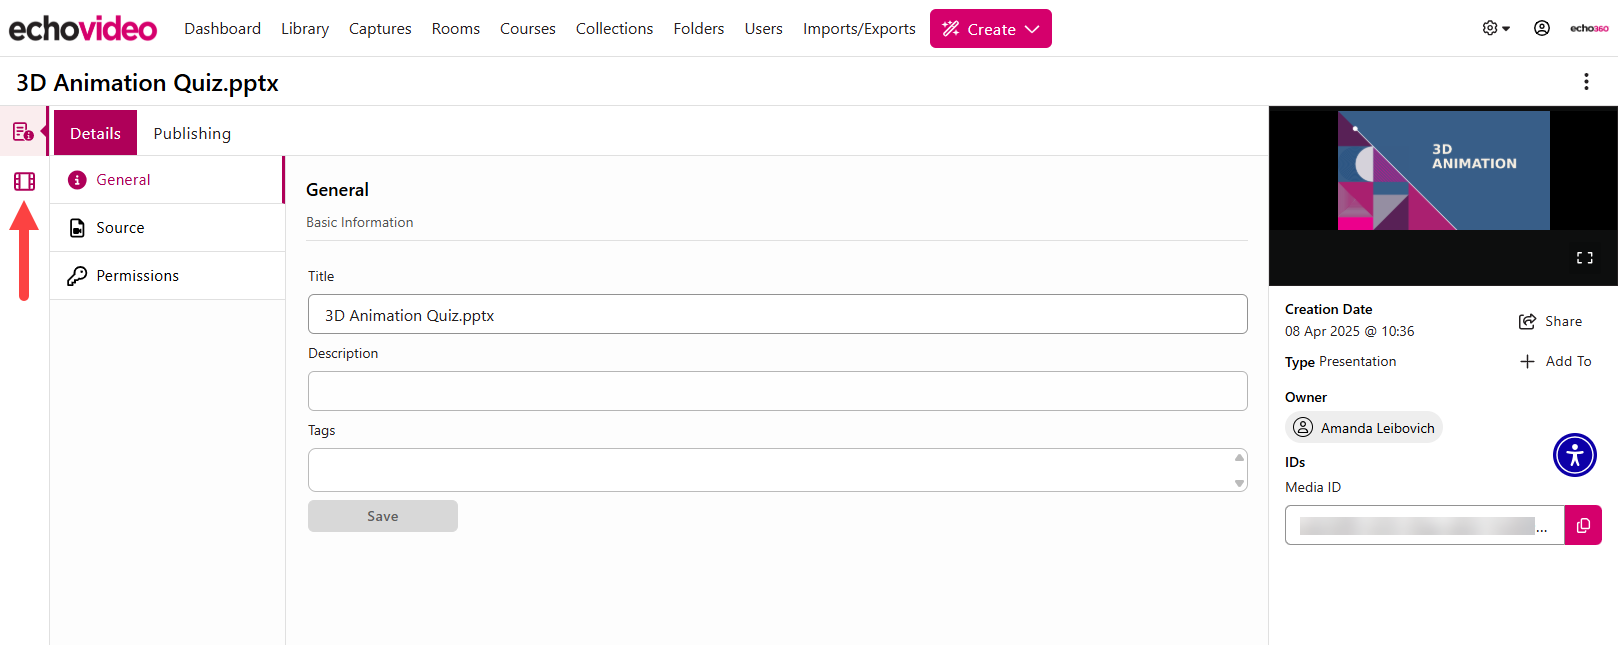Switch to the Publishing tab
The width and height of the screenshot is (1618, 645).
click(192, 133)
